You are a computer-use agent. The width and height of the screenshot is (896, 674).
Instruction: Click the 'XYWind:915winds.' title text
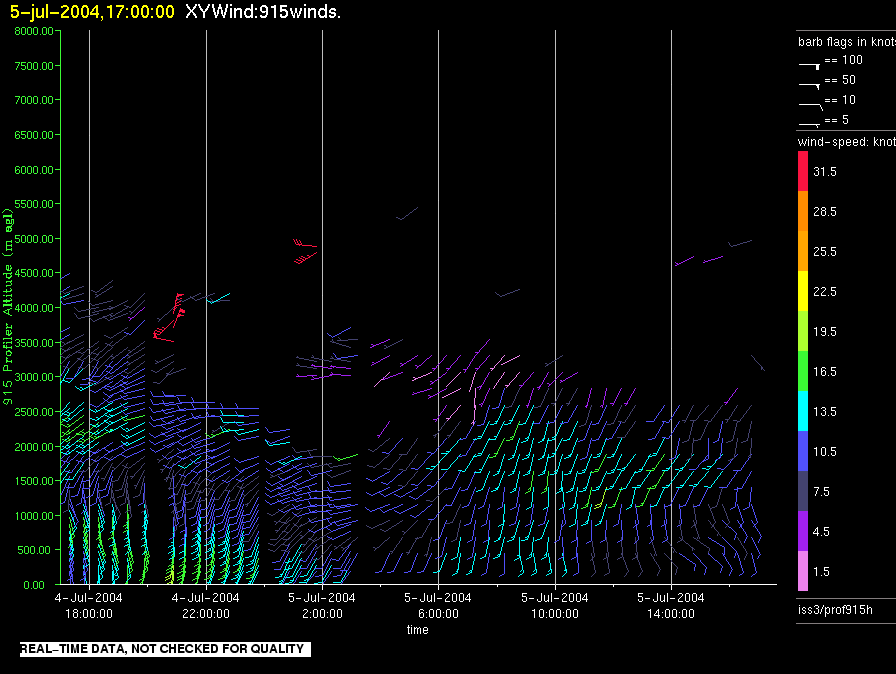tap(263, 11)
